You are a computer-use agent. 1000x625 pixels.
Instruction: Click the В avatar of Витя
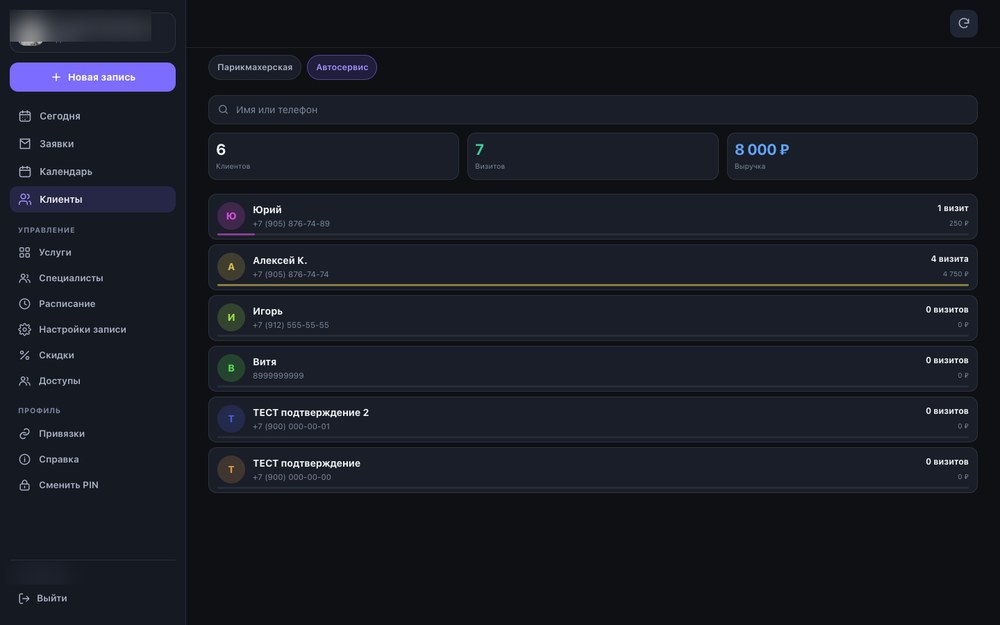[231, 368]
